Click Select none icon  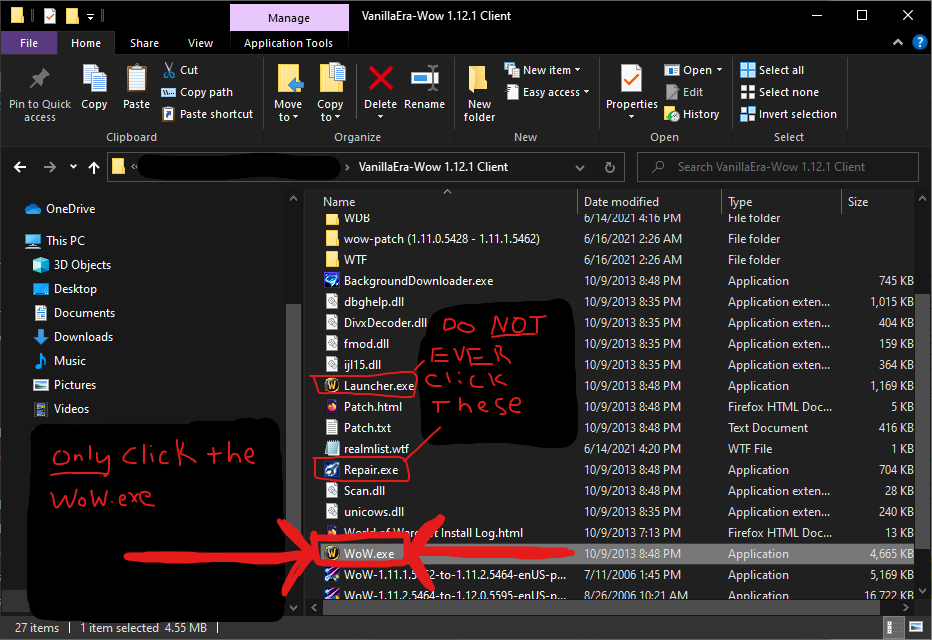748,92
